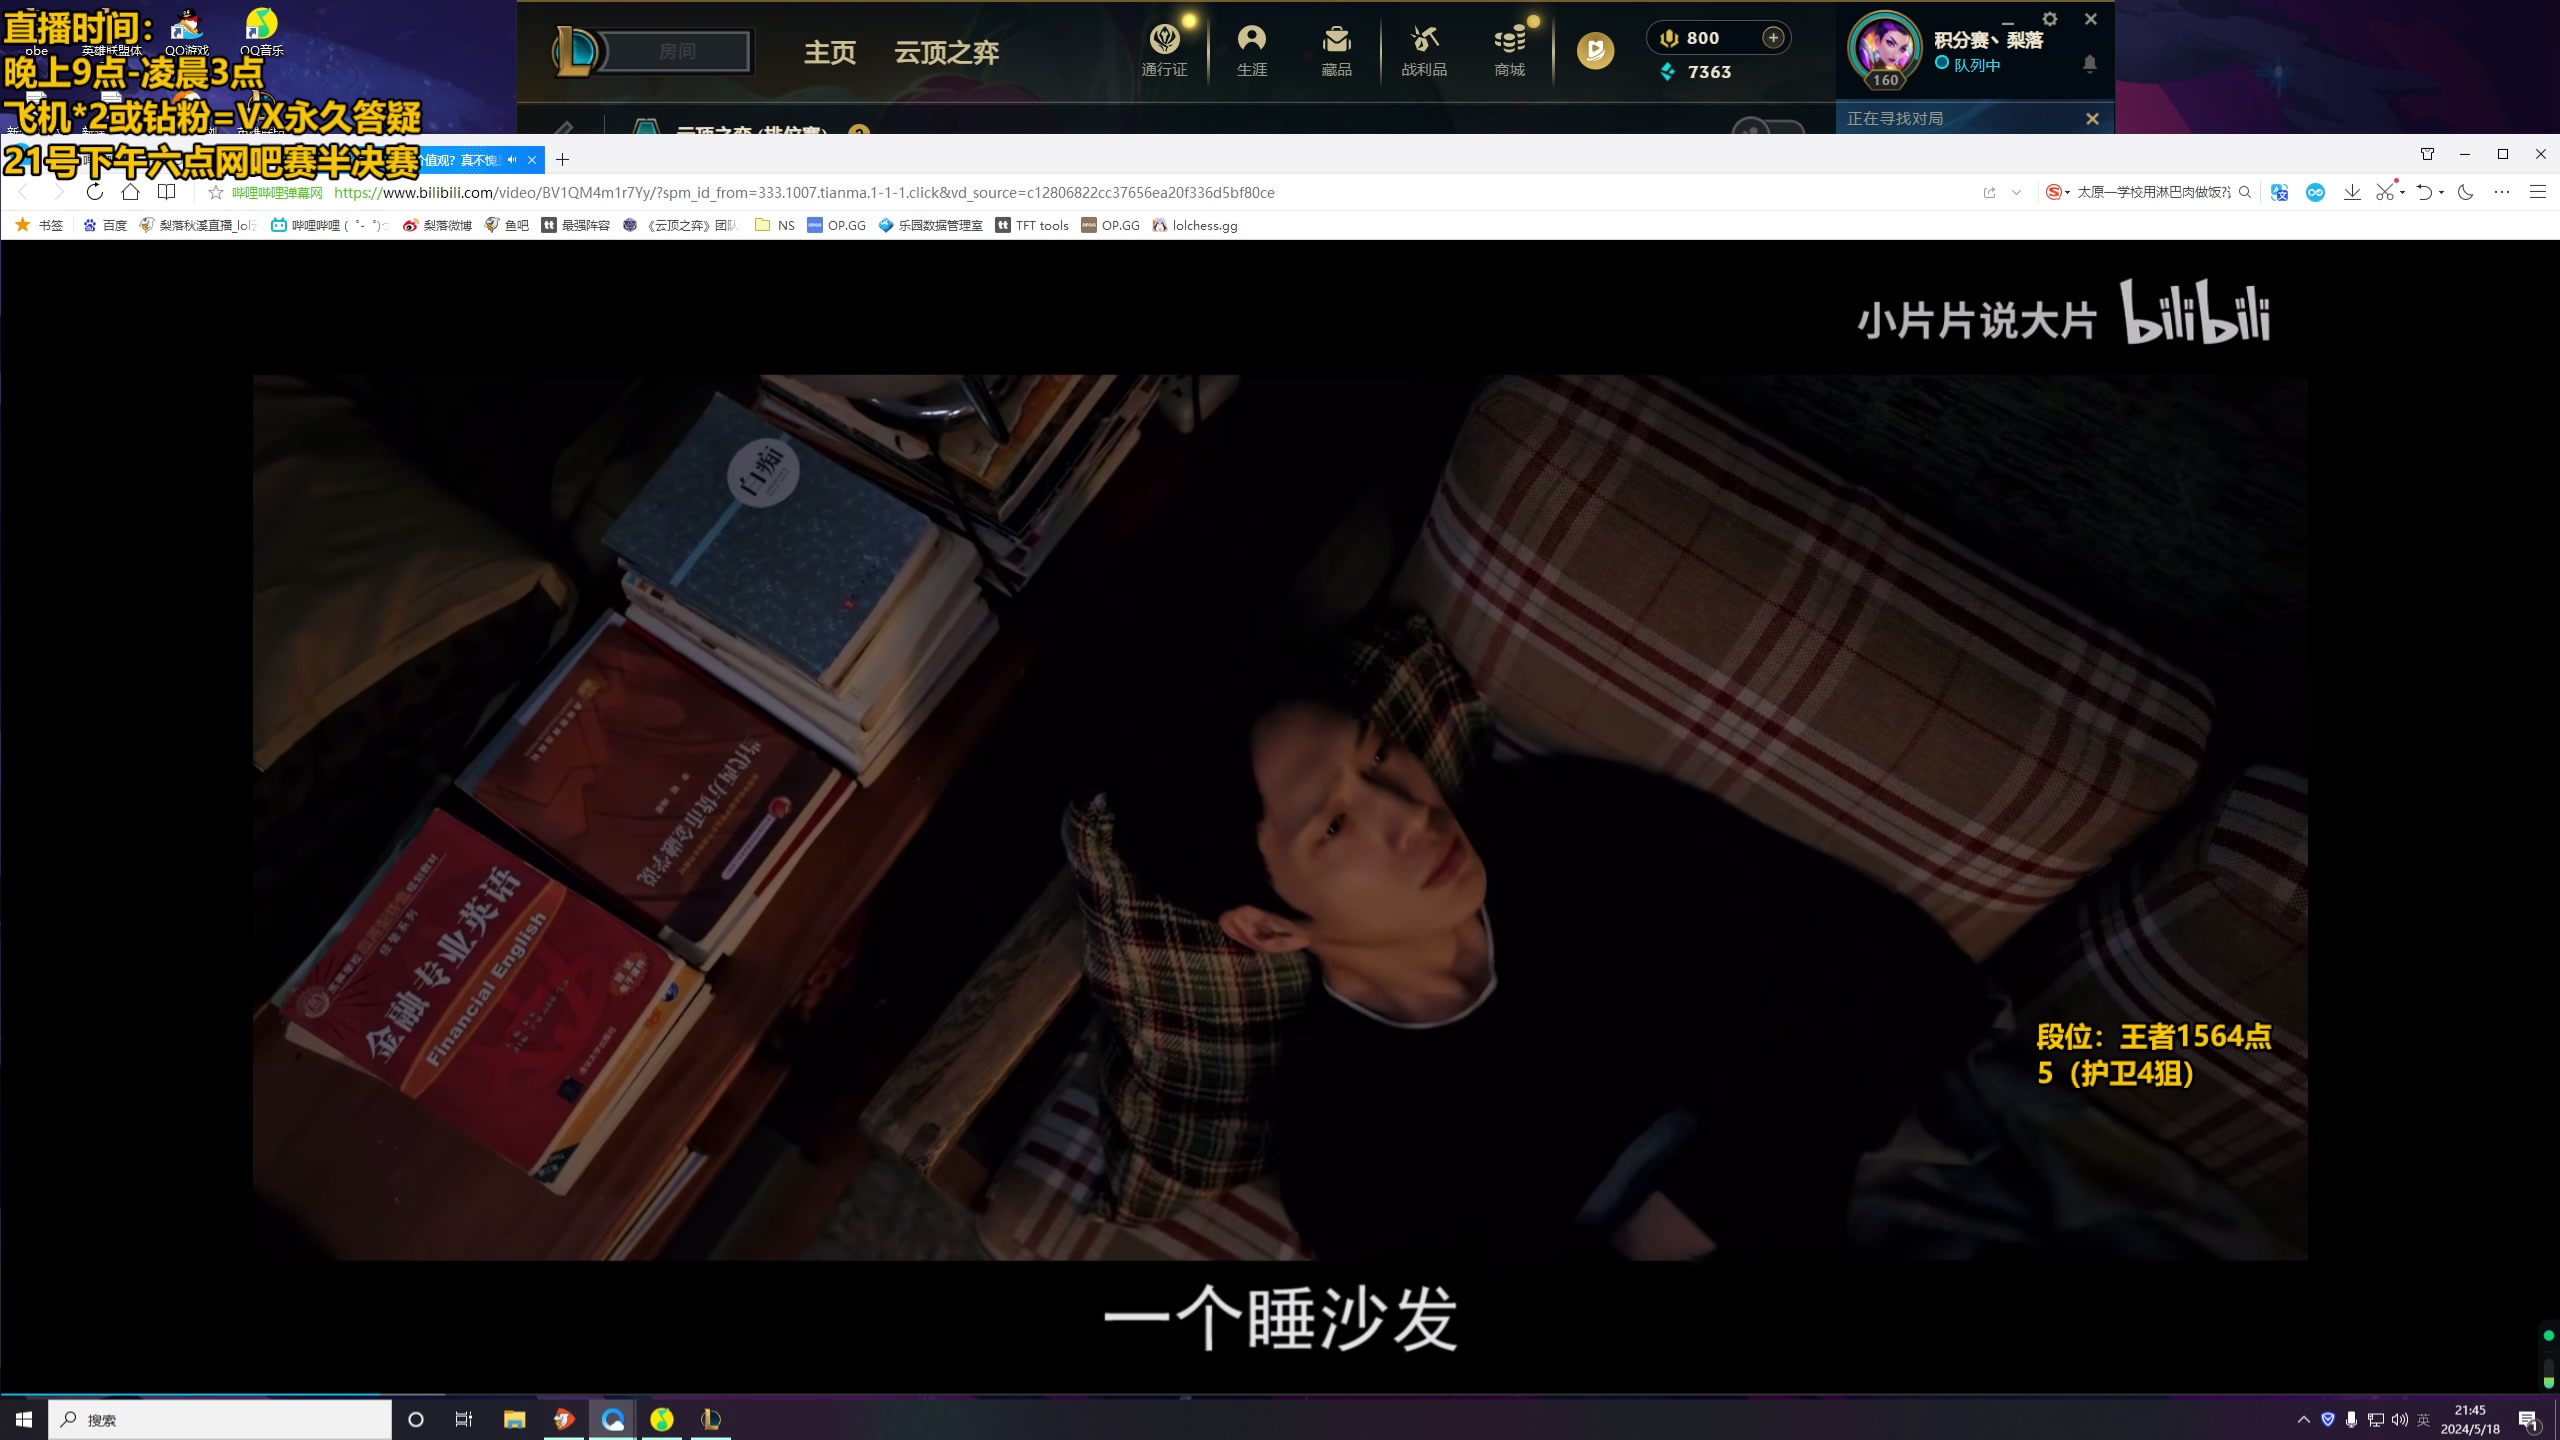
Task: Open 梨落秋溪直播 bookmark
Action: 198,225
